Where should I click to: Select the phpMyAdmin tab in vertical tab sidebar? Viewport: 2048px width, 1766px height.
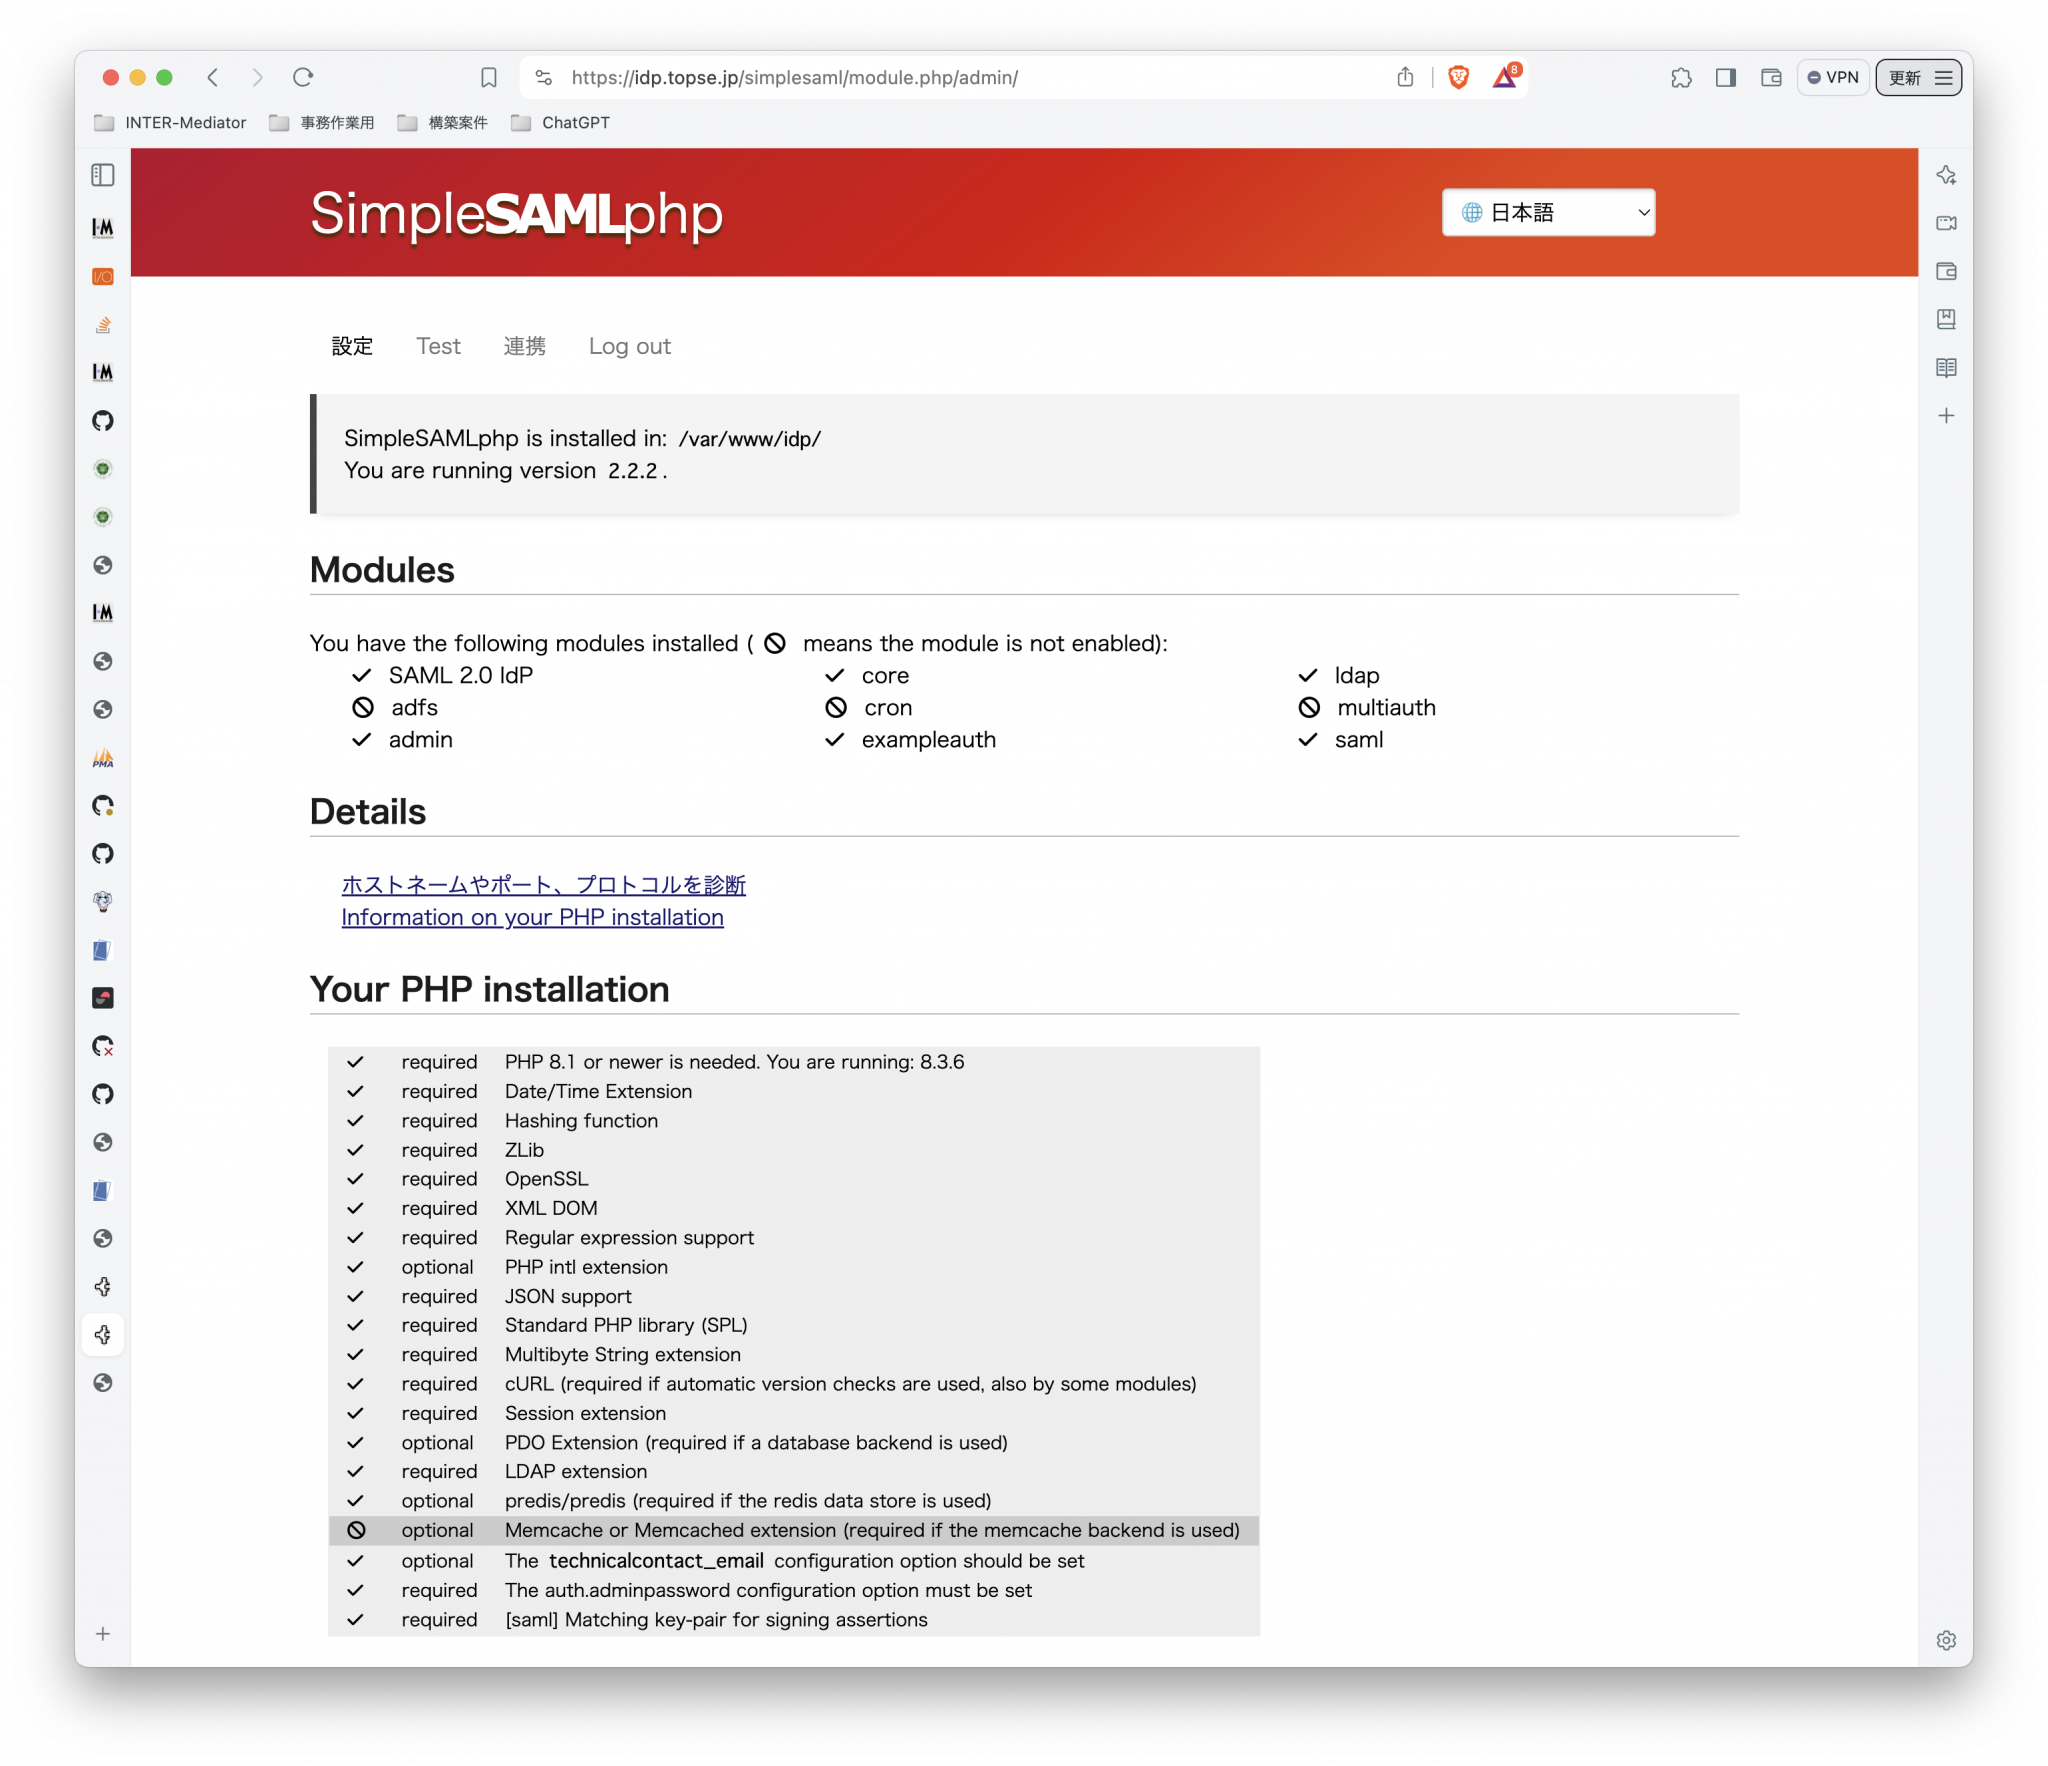[x=103, y=758]
